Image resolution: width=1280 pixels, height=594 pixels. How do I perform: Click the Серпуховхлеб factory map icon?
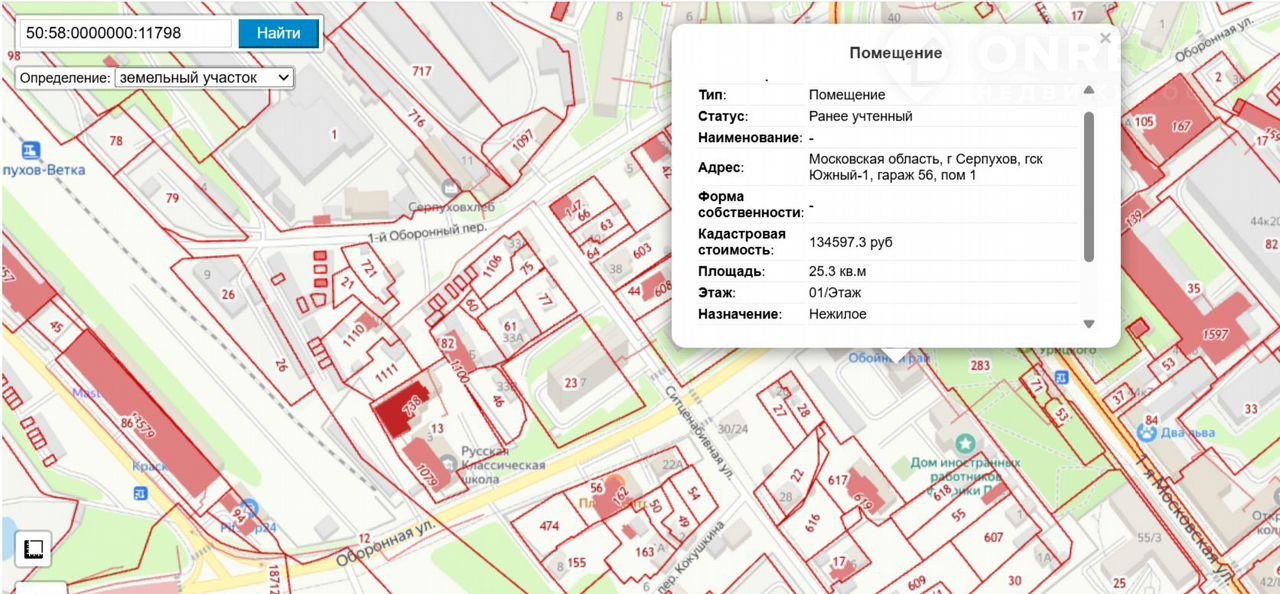[x=451, y=187]
